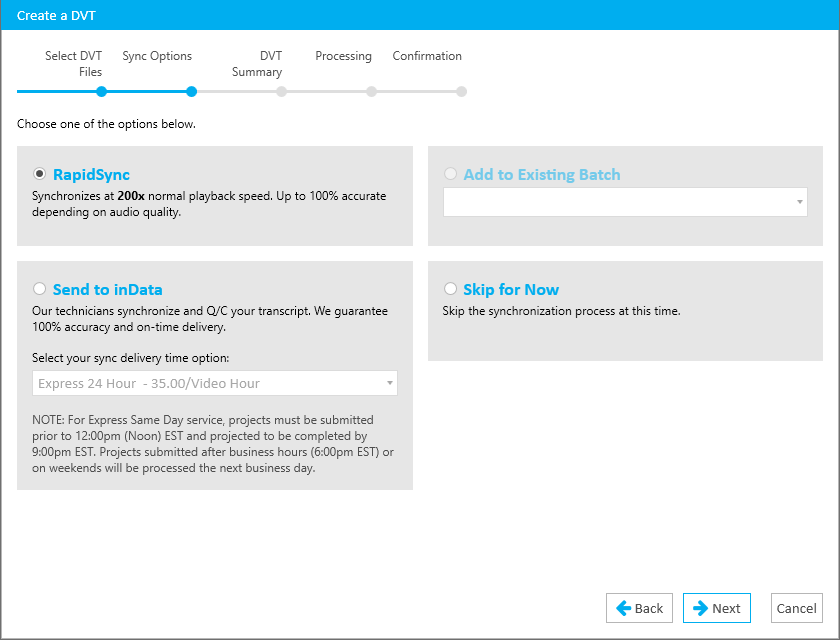840x640 pixels.
Task: Open the Add to Existing Batch dropdown
Action: point(625,202)
